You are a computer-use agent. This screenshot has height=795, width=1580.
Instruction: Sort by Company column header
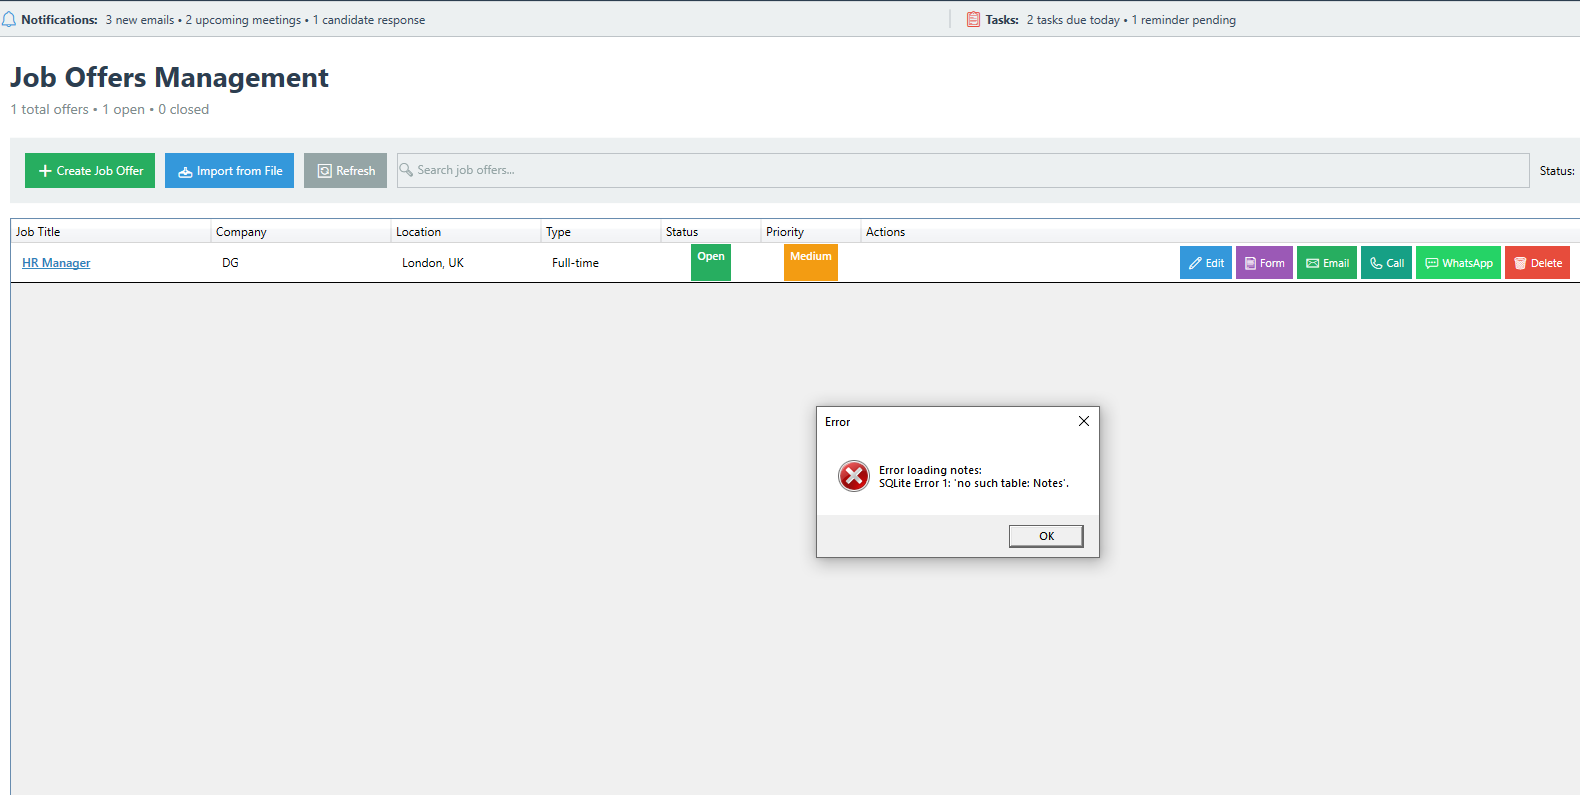[241, 232]
